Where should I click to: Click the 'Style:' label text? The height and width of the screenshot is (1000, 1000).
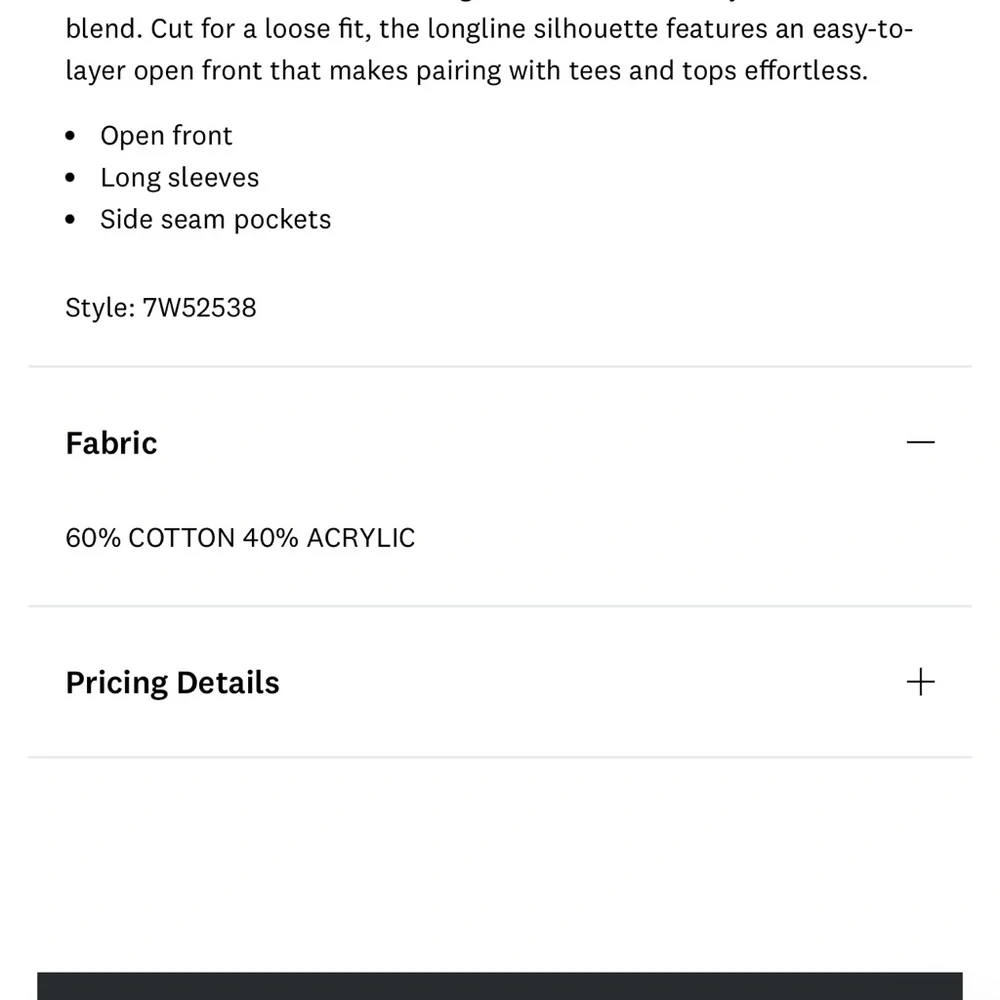[100, 308]
